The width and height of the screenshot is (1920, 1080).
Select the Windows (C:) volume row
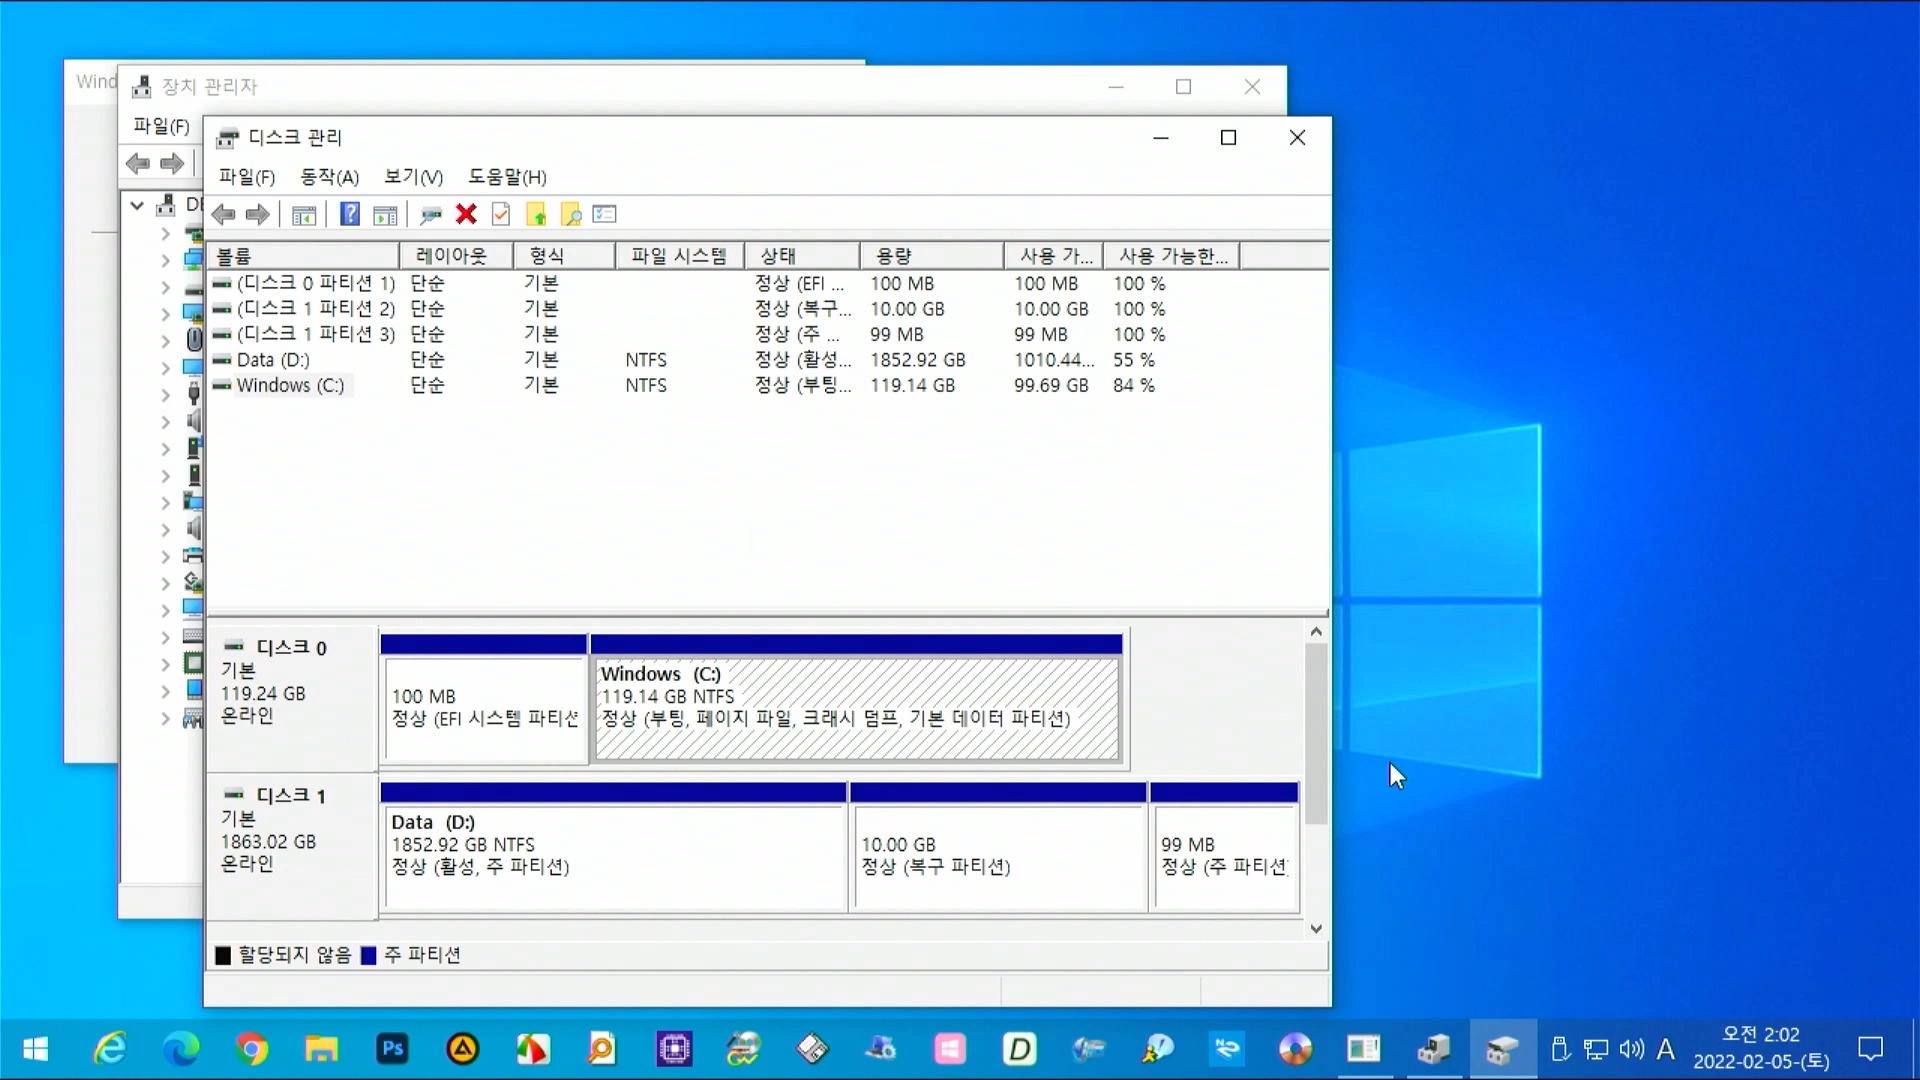(x=766, y=385)
